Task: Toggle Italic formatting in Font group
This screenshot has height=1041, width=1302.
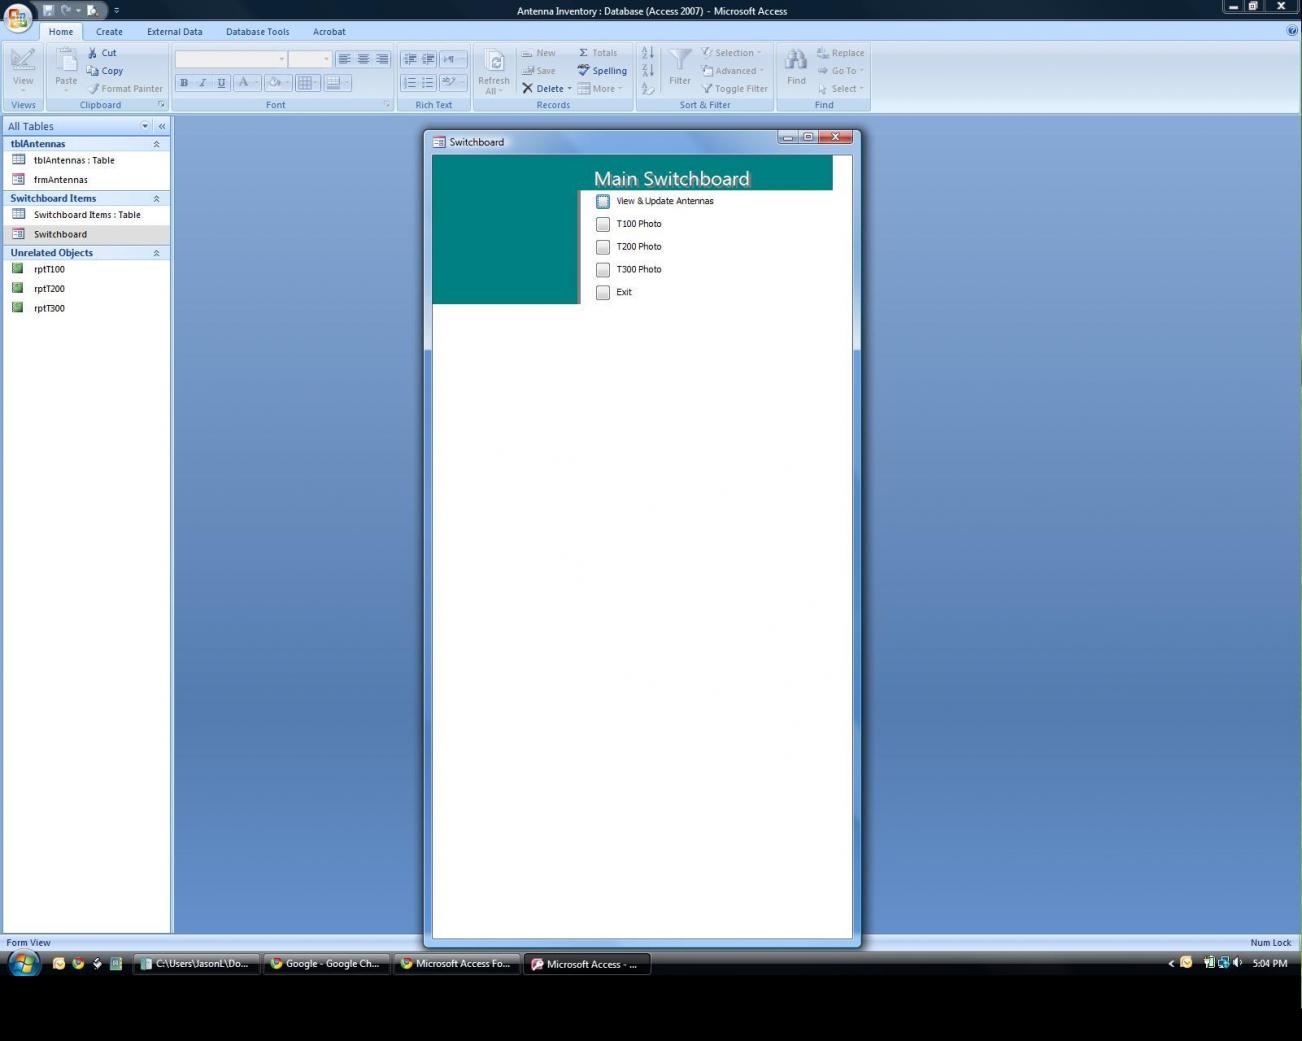Action: pyautogui.click(x=202, y=83)
